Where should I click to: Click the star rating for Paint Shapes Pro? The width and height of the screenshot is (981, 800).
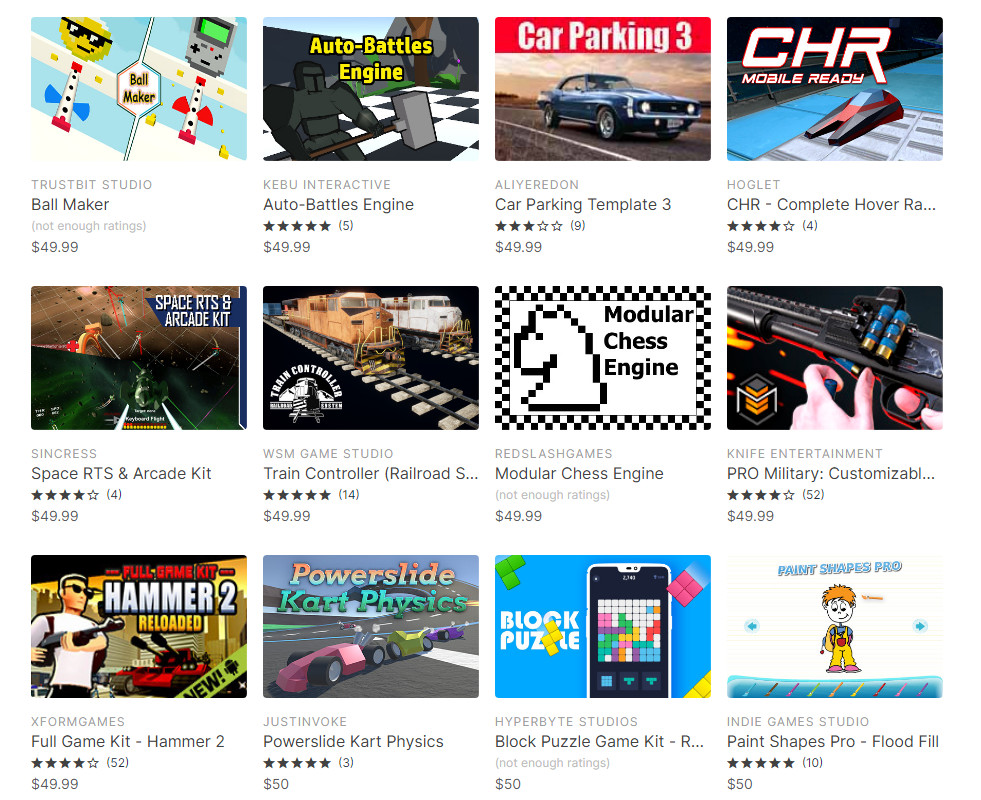pyautogui.click(x=761, y=763)
